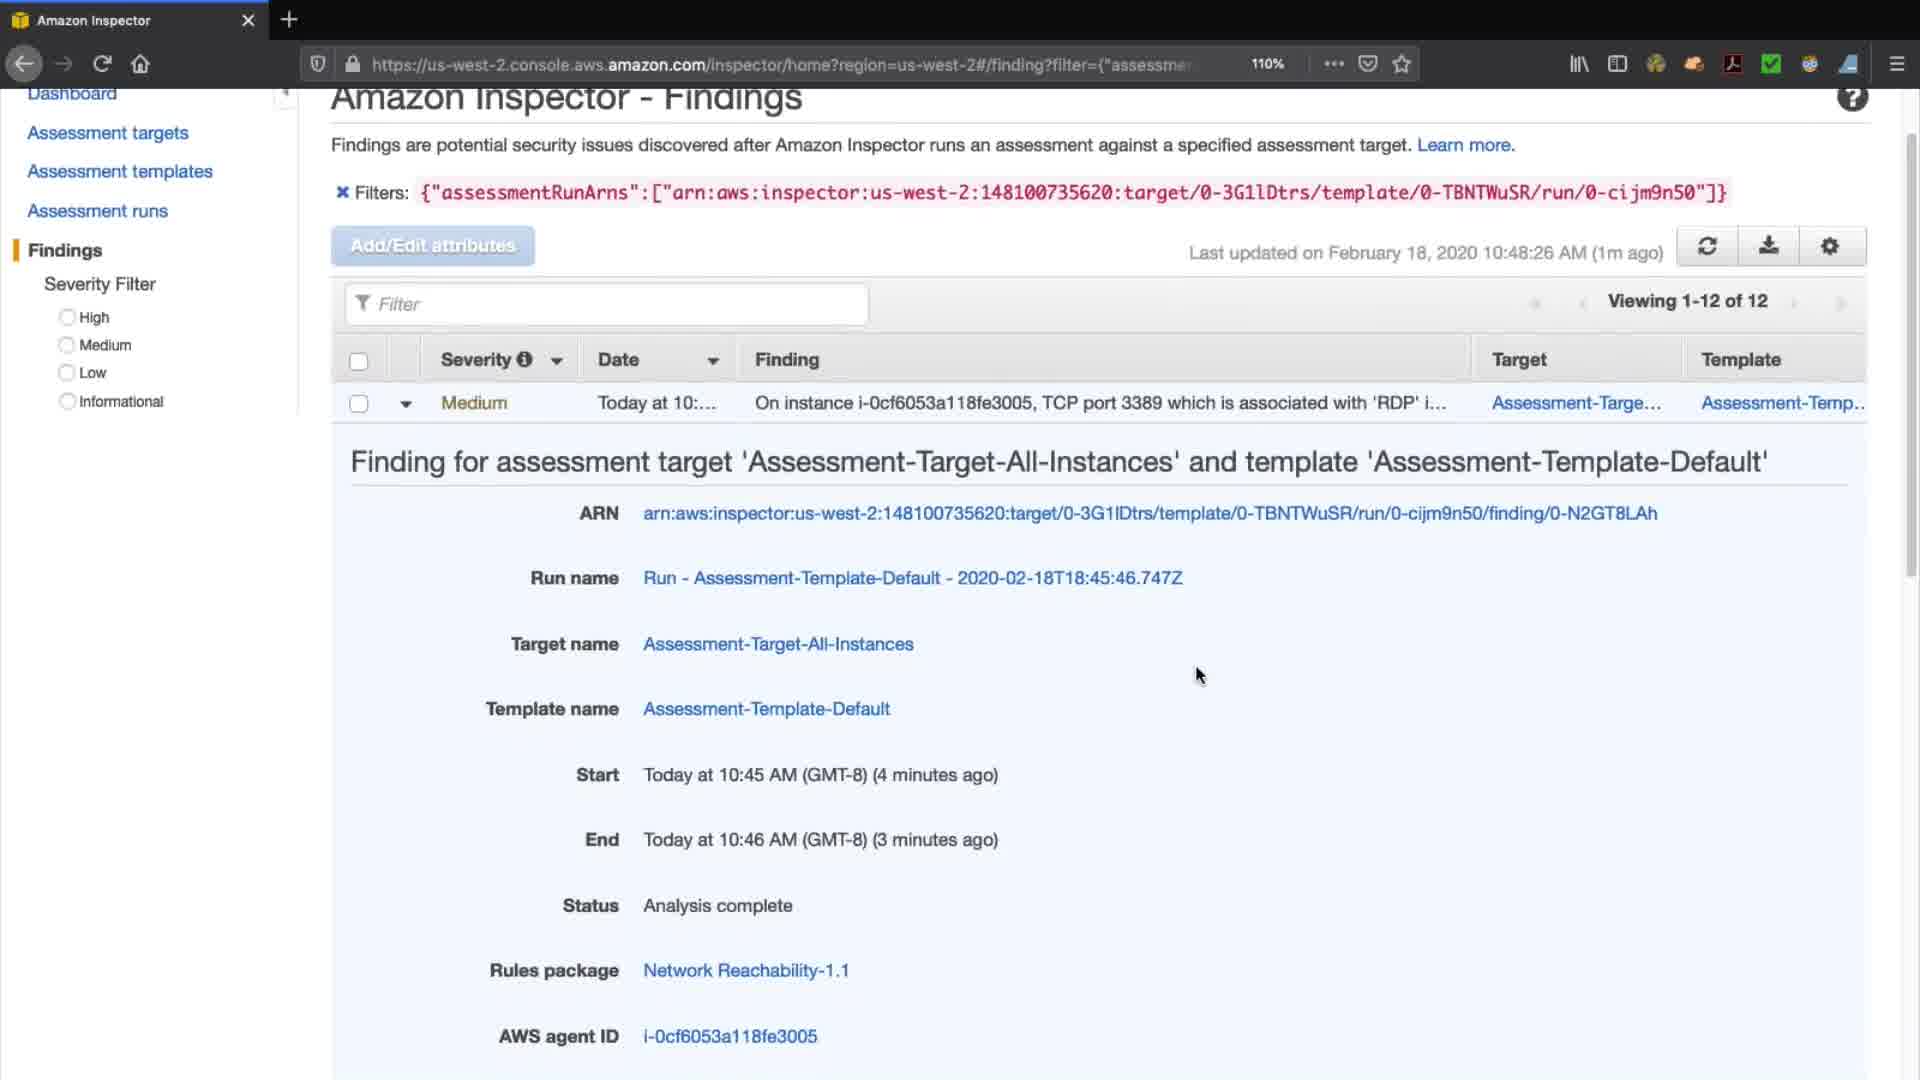Sort by Severity dropdown arrow
This screenshot has width=1920, height=1080.
tap(556, 361)
